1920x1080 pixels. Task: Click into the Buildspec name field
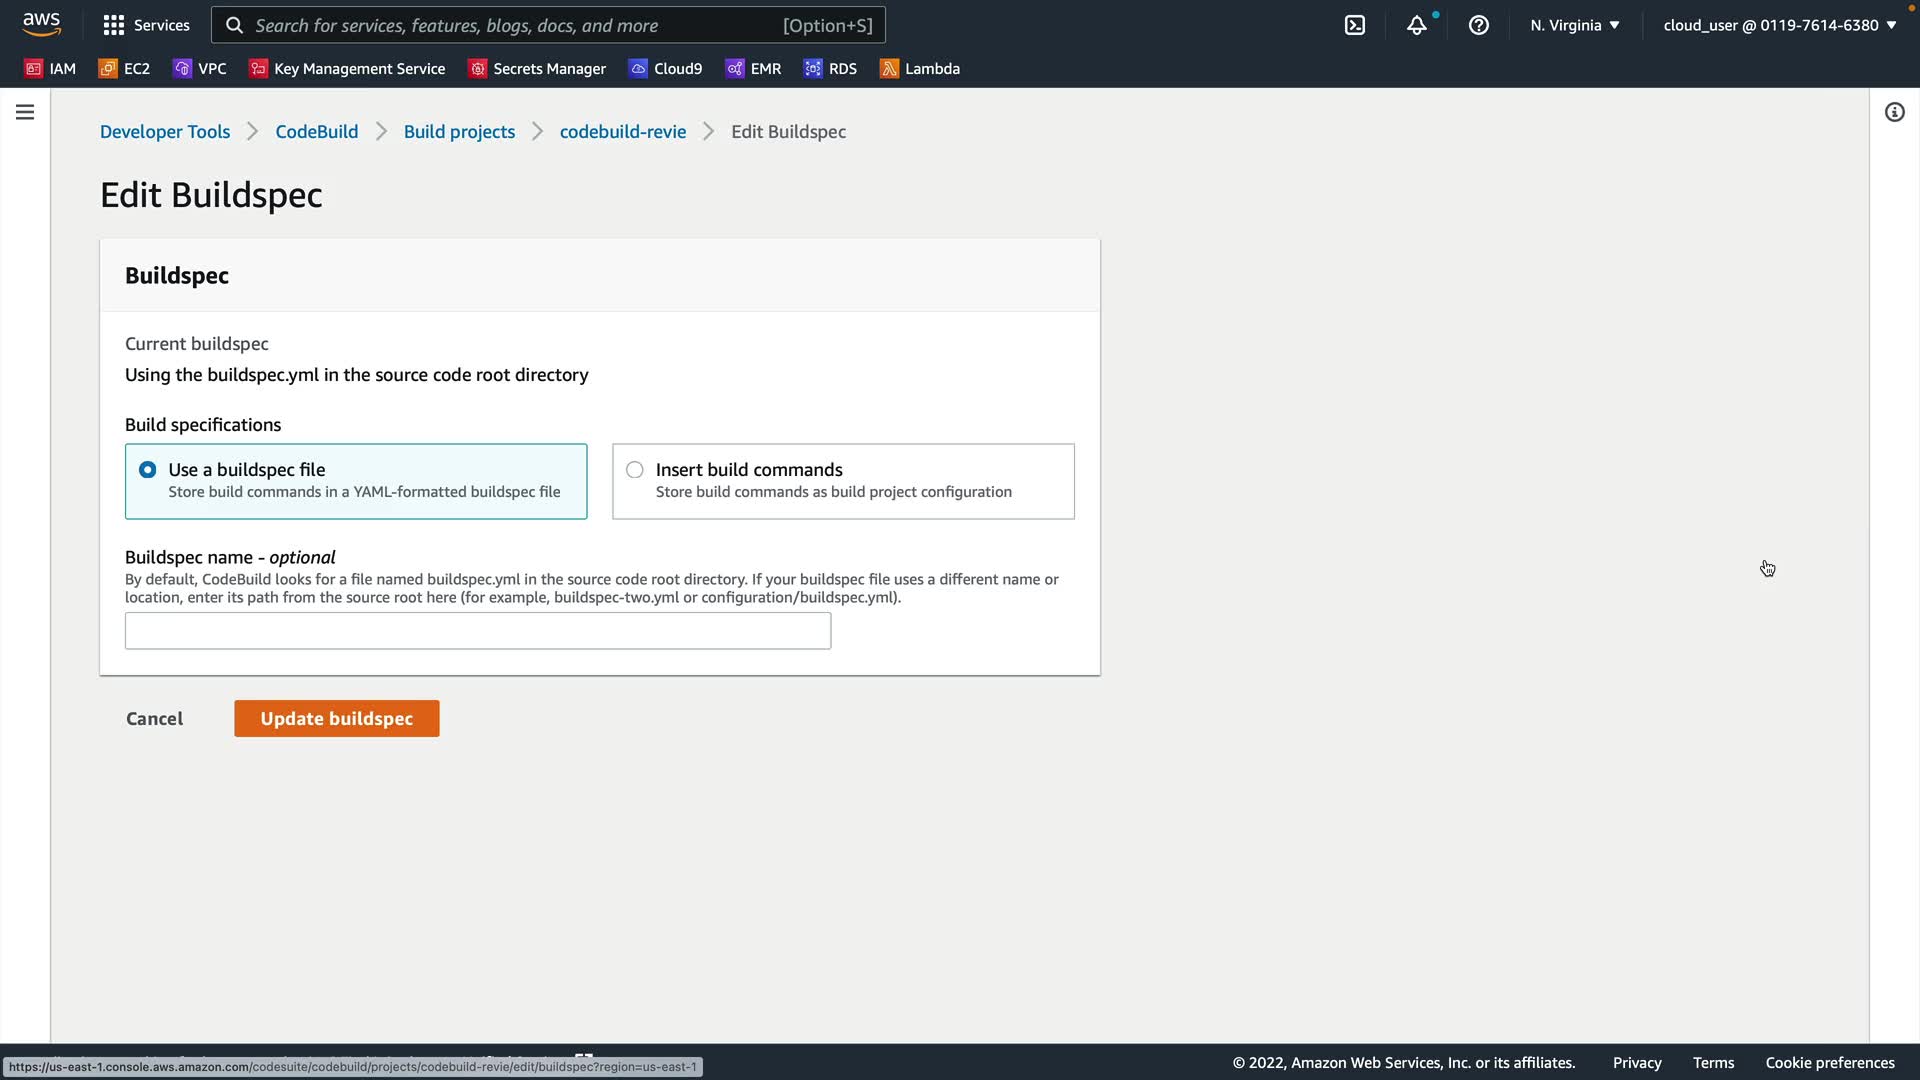pyautogui.click(x=477, y=631)
